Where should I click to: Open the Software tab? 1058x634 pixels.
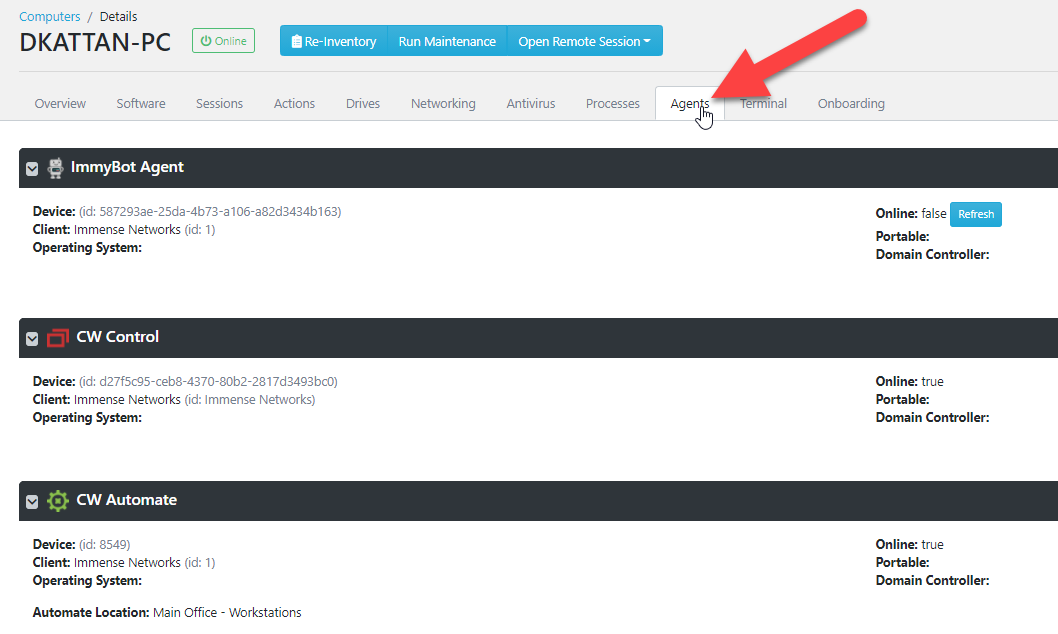[141, 104]
